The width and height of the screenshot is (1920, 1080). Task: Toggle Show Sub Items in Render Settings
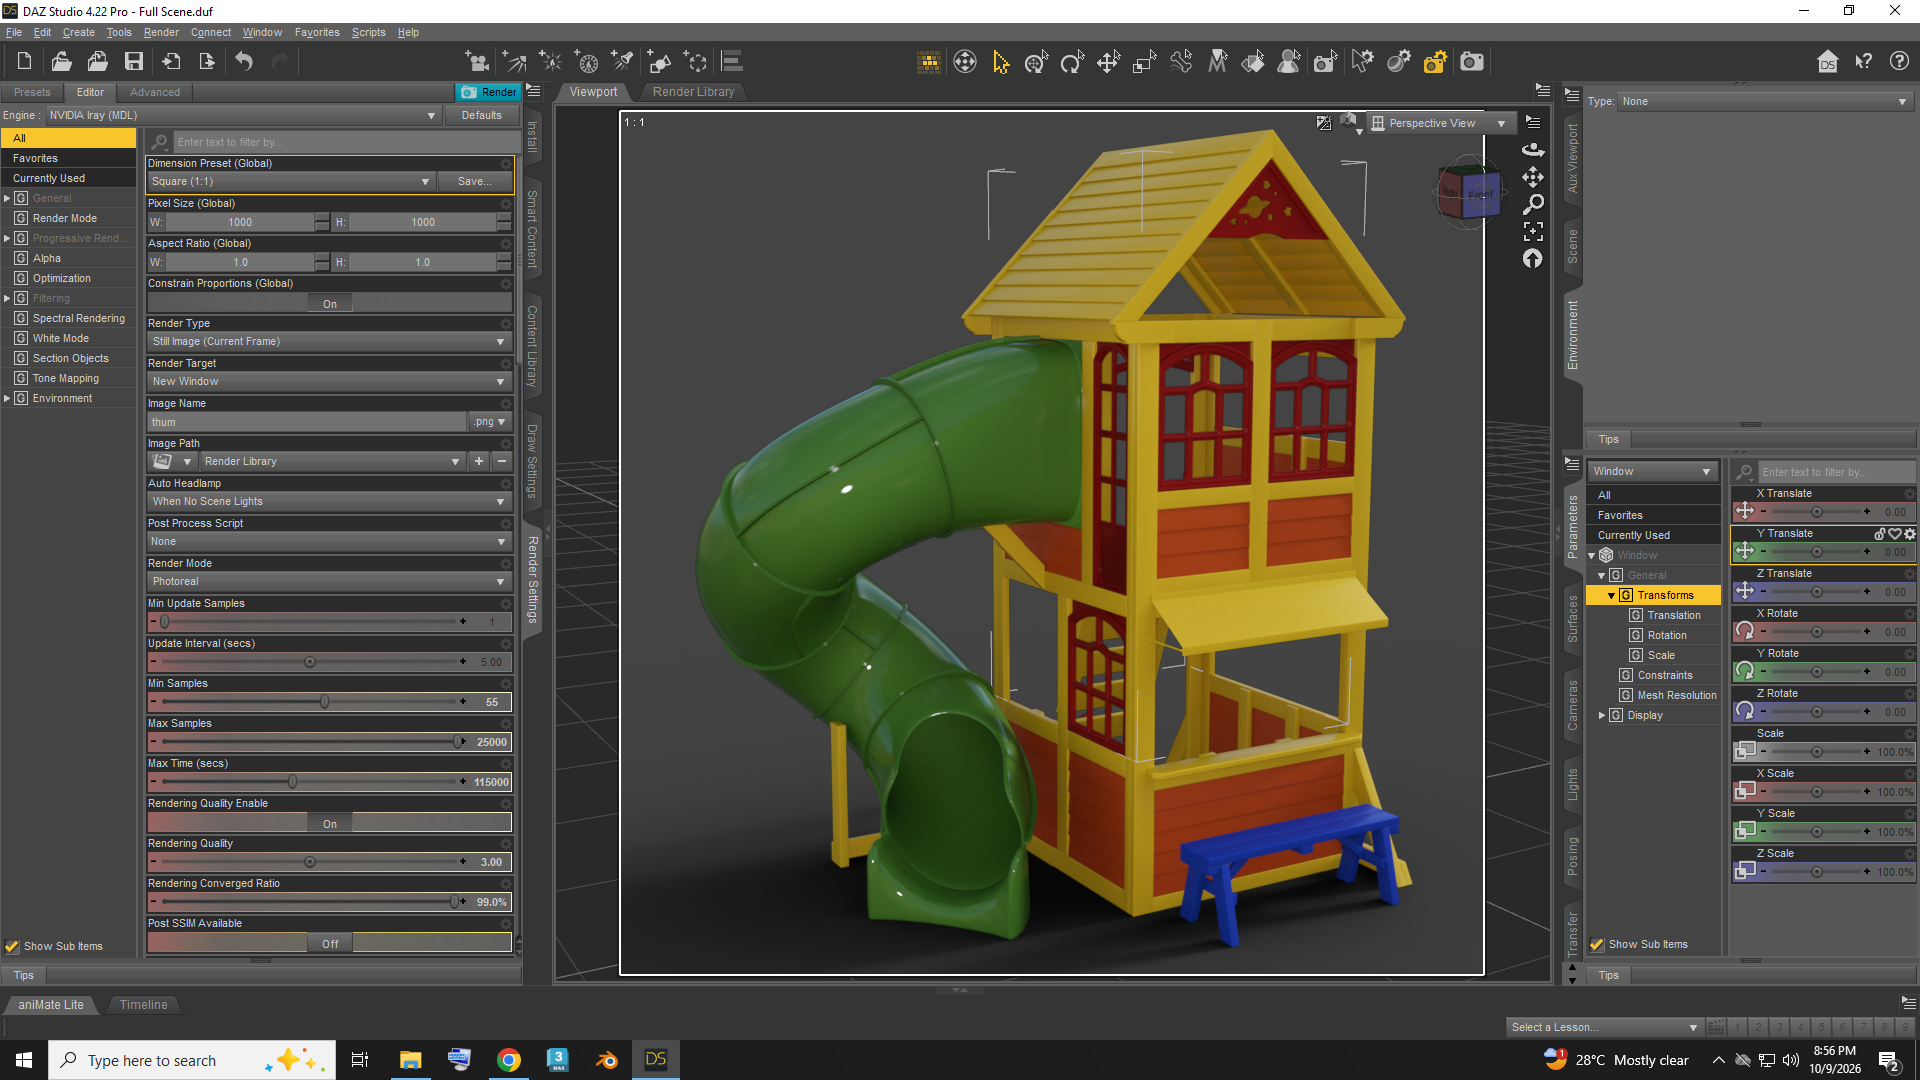(x=12, y=946)
